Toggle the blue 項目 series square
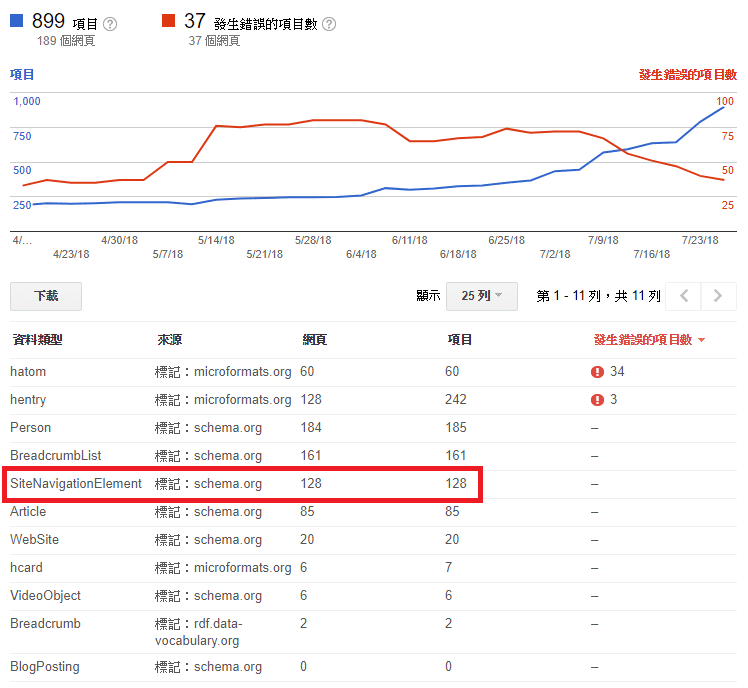 tap(17, 21)
